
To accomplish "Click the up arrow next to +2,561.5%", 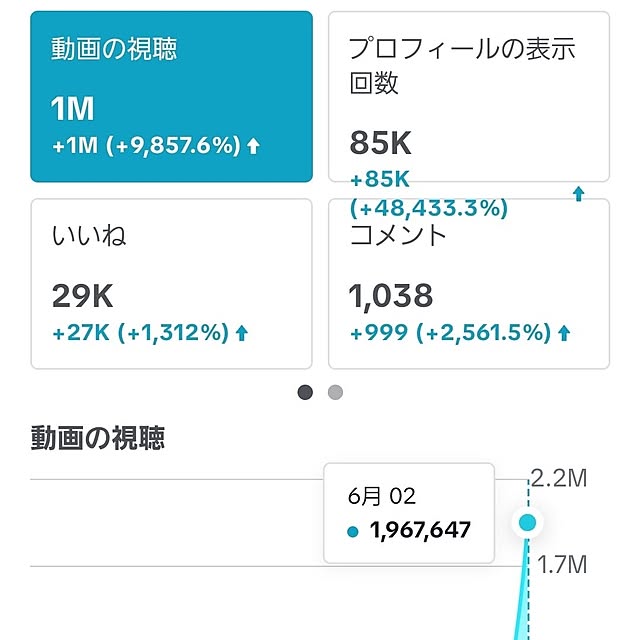I will pos(564,333).
